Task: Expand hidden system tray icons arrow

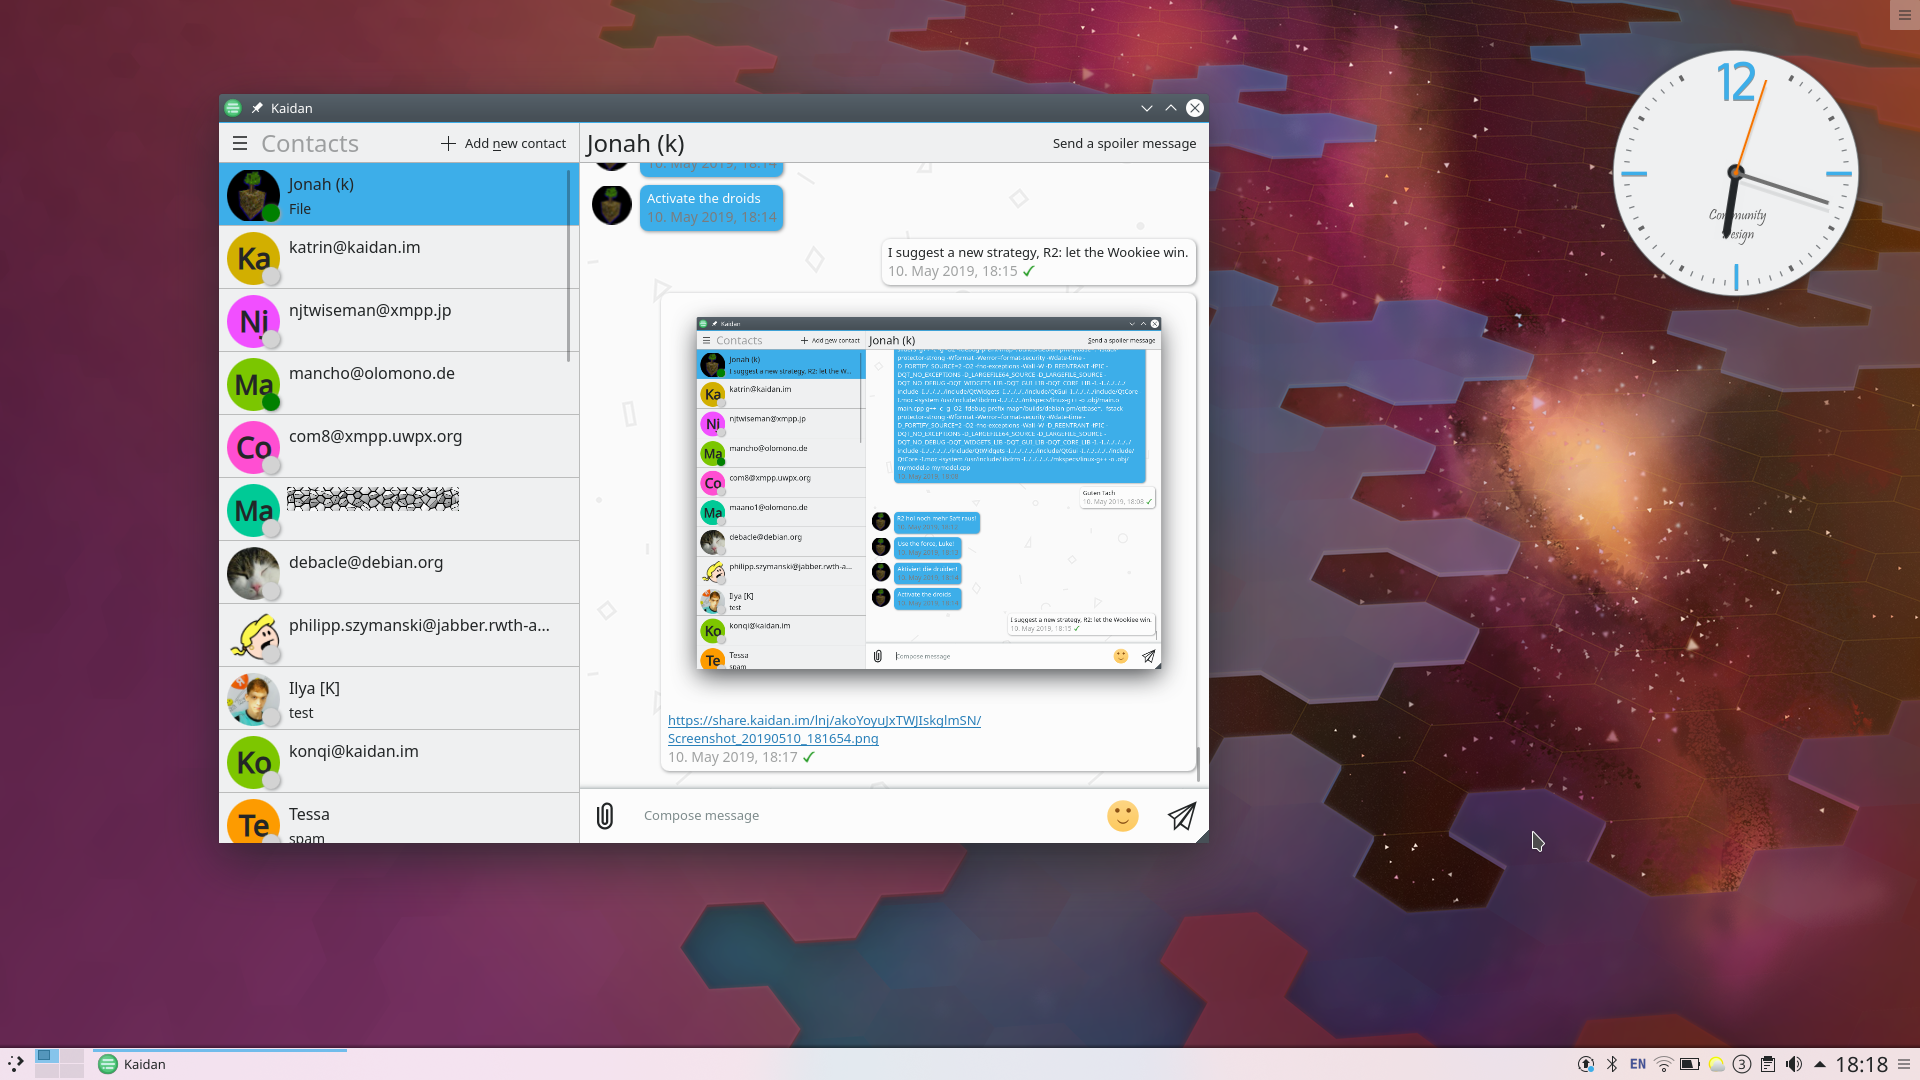Action: pyautogui.click(x=1820, y=1064)
